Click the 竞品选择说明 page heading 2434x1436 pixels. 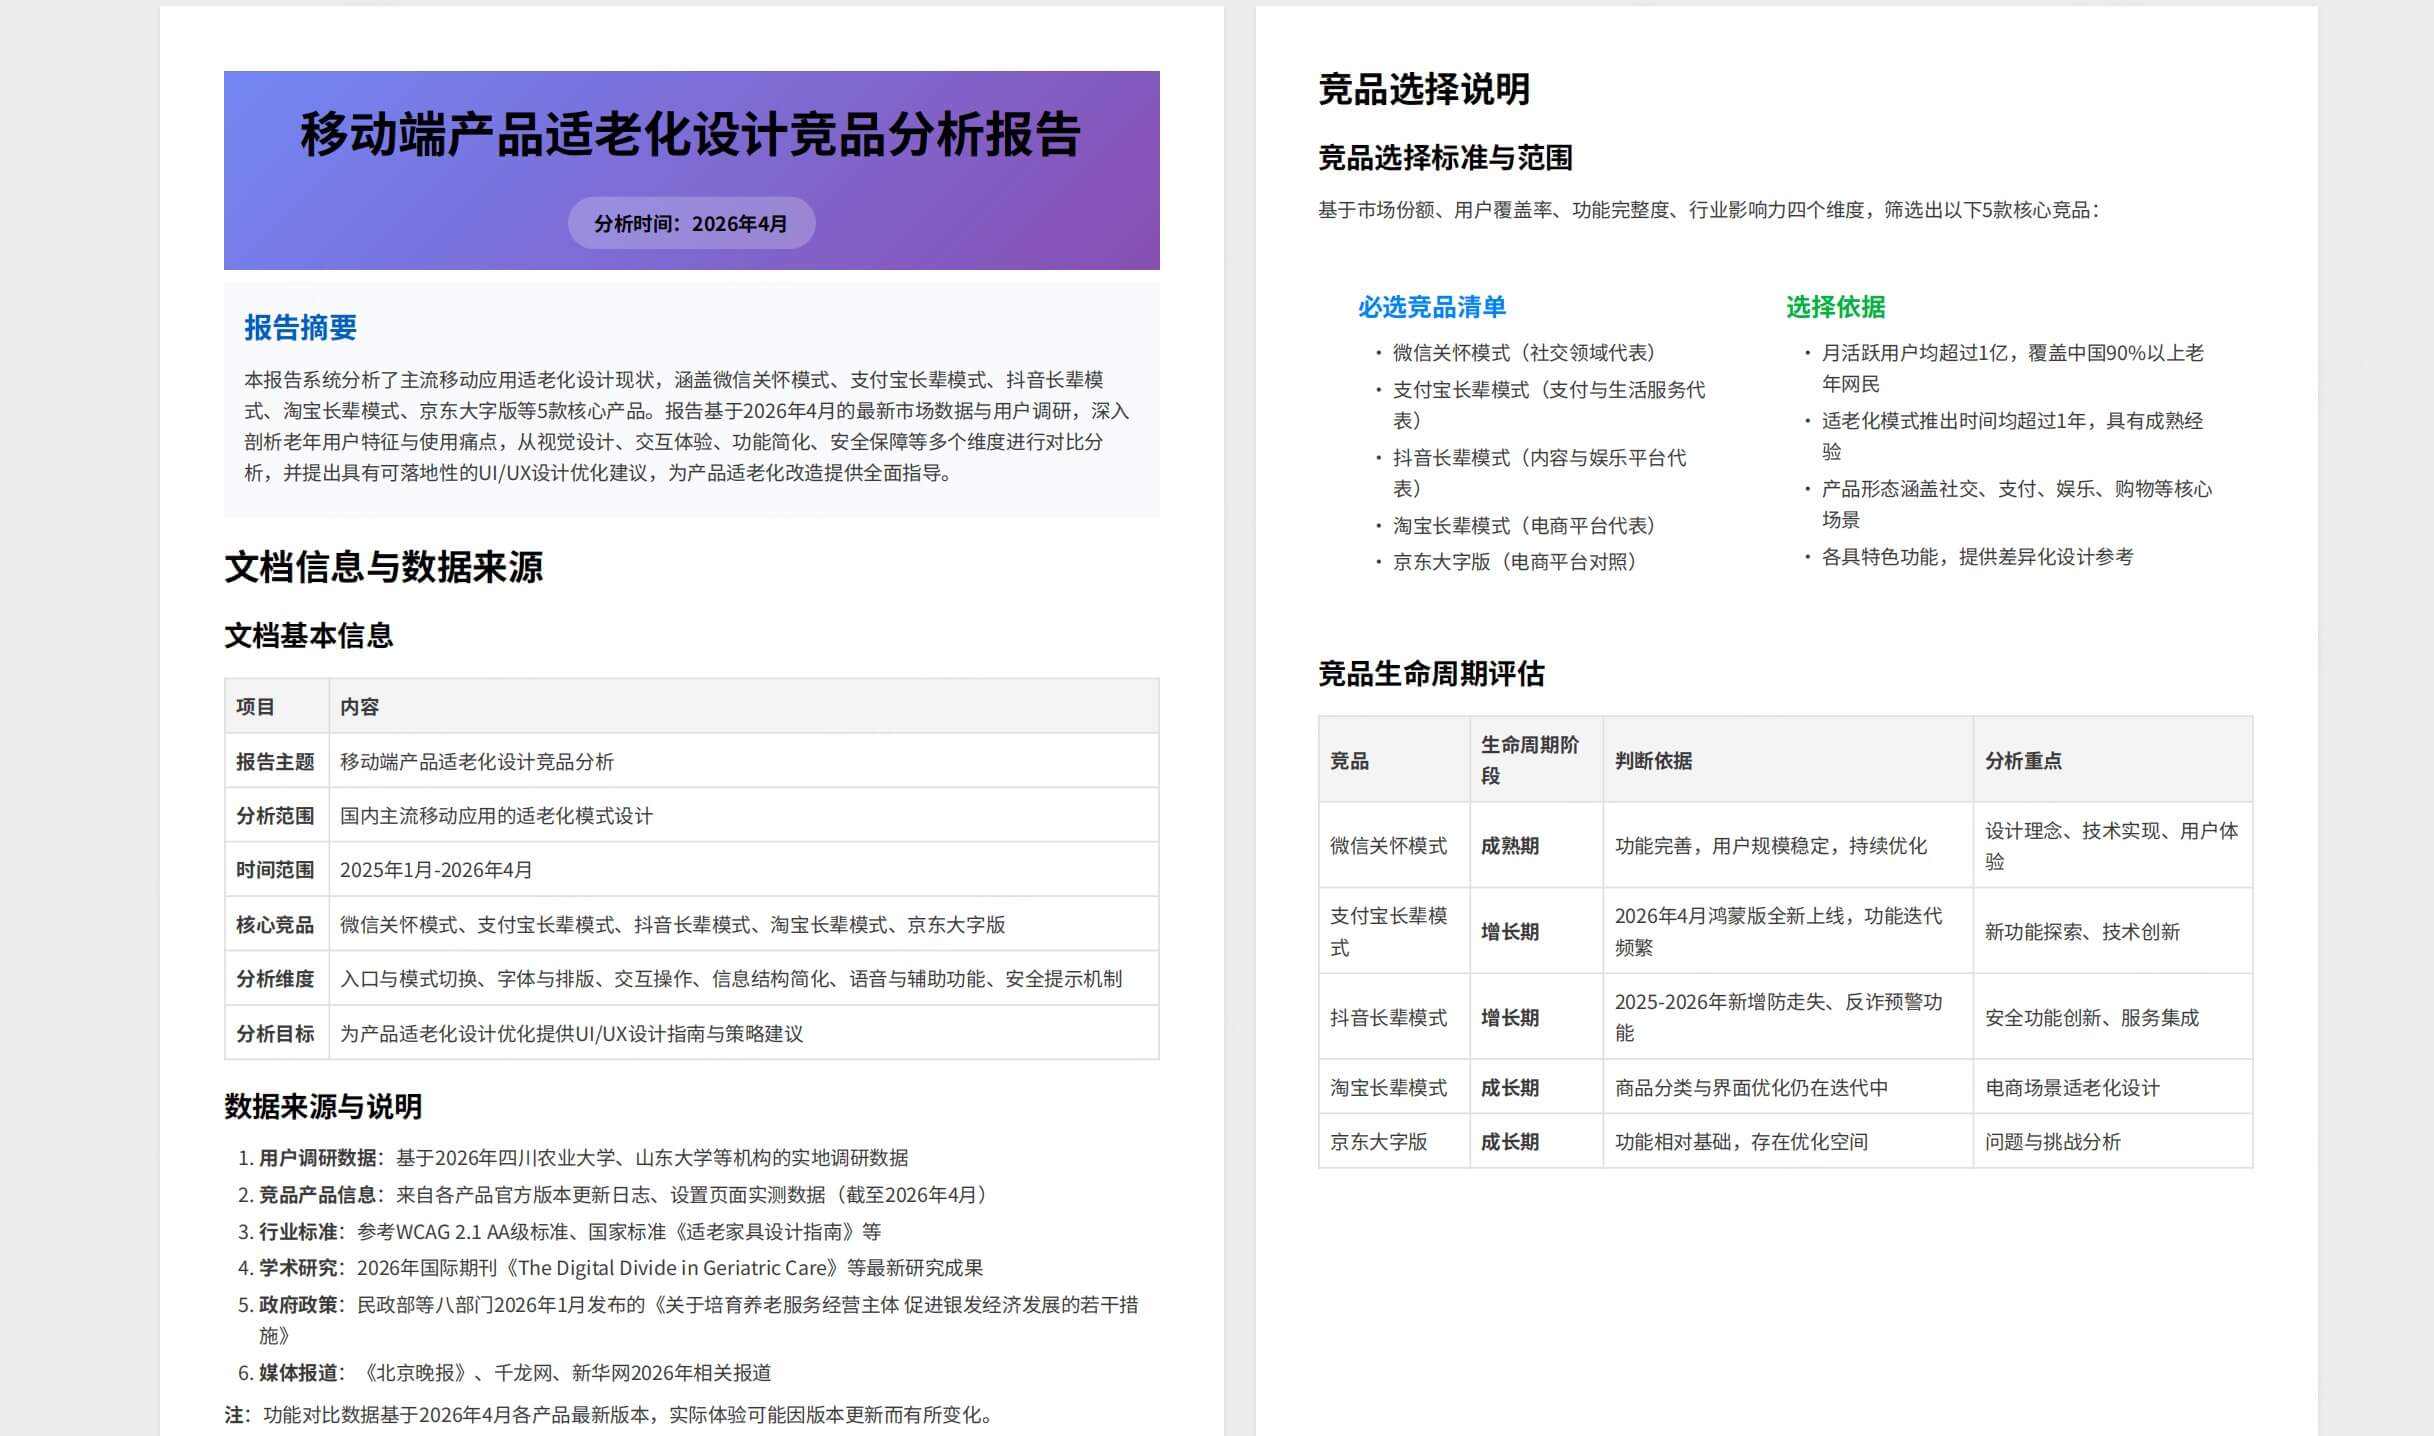tap(1423, 90)
